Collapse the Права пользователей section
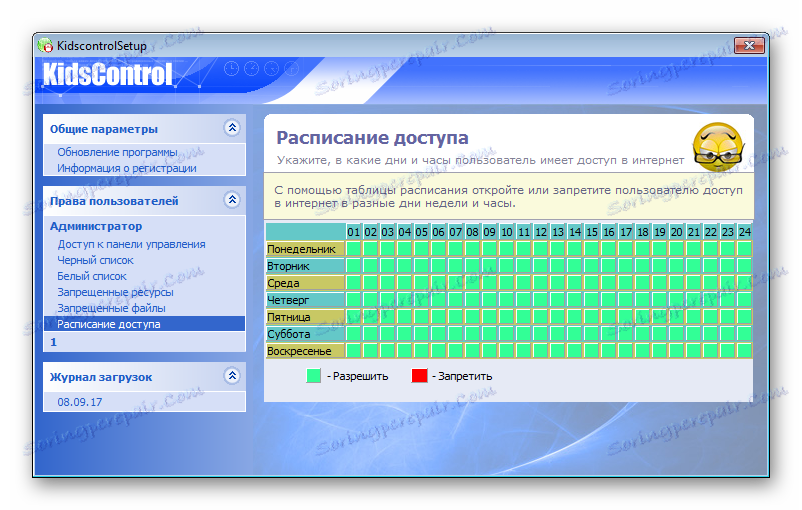Screen dimensions: 802x510 tap(232, 199)
